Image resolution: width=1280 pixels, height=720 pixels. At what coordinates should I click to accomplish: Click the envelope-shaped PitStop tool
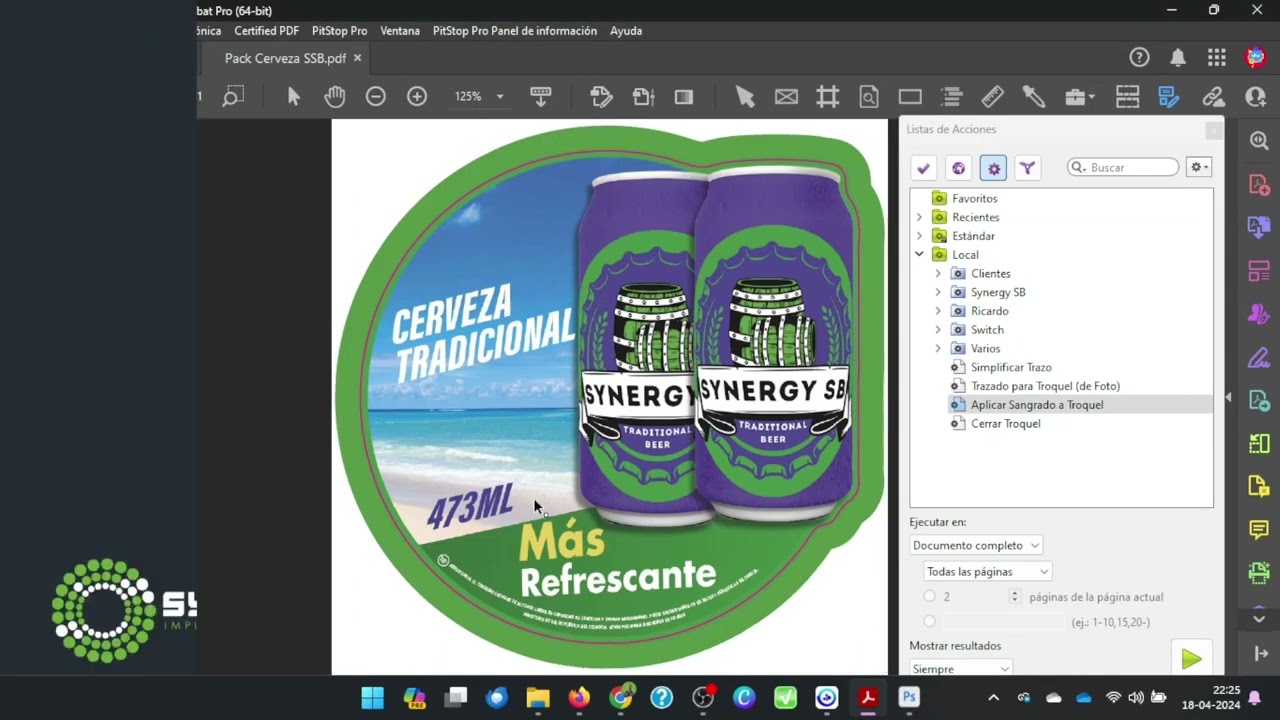click(786, 97)
